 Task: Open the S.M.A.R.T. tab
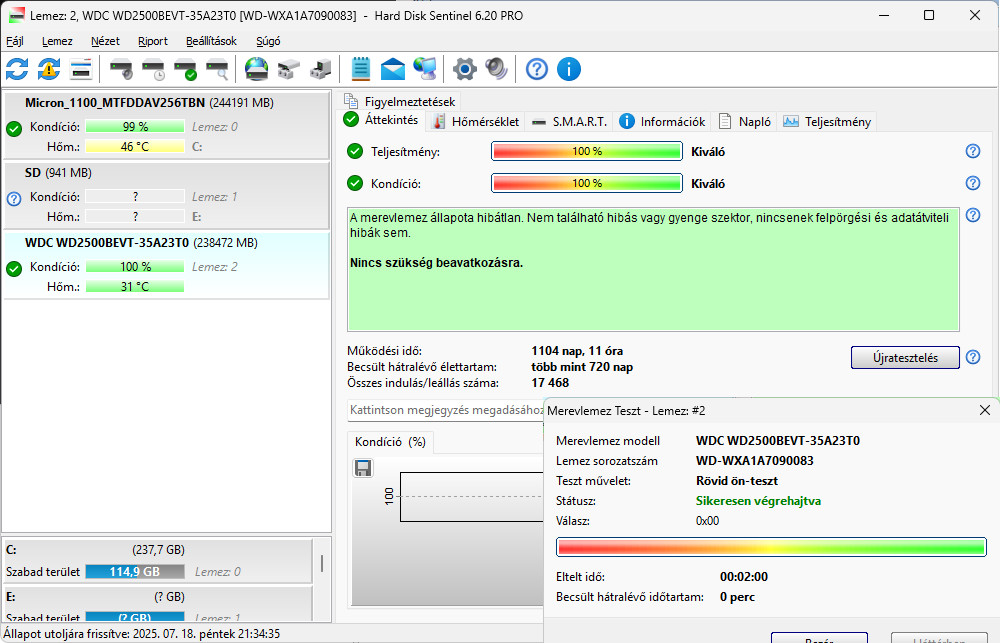pyautogui.click(x=569, y=121)
